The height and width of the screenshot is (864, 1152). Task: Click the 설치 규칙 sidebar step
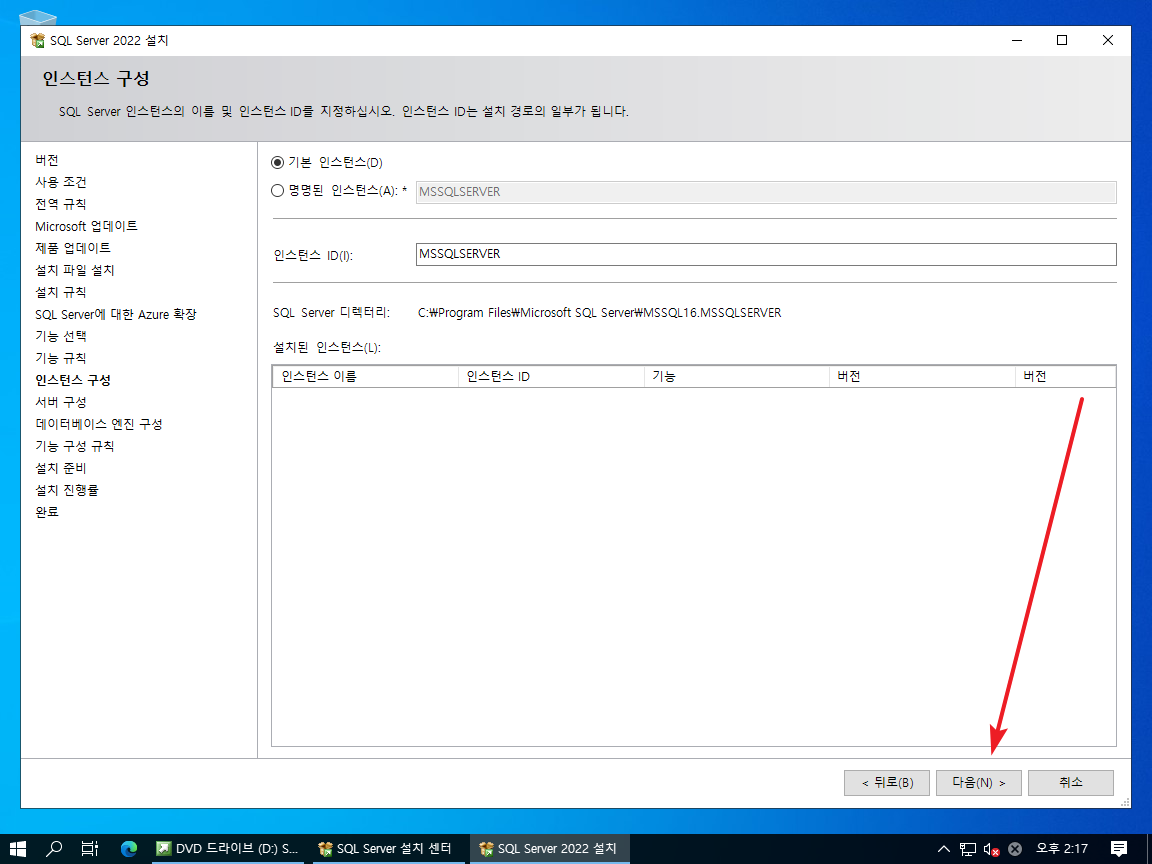61,292
